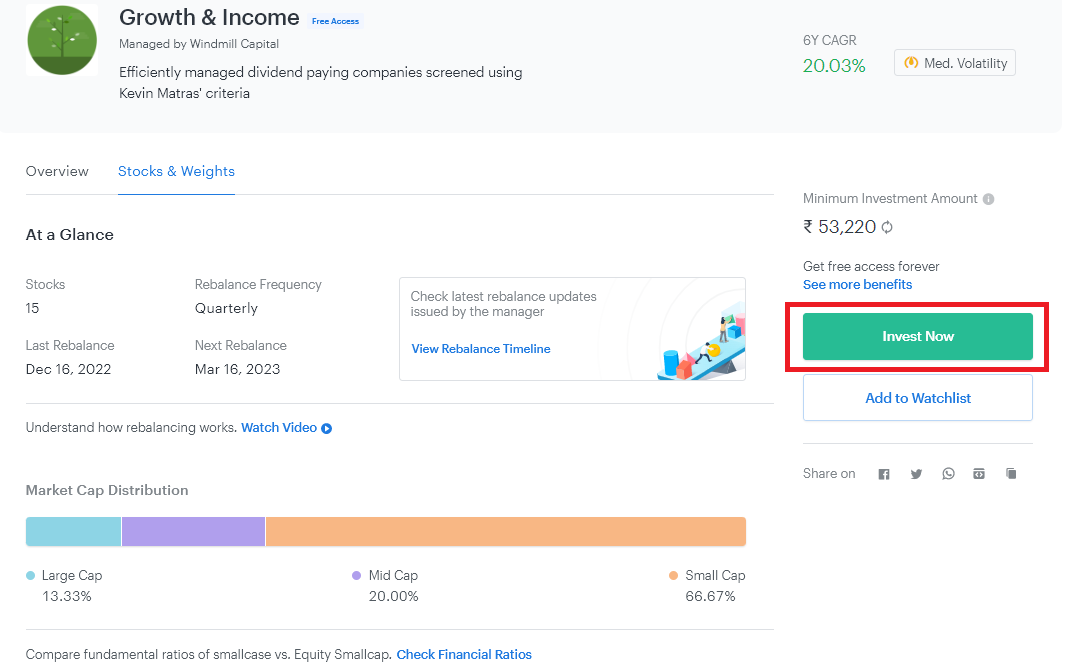Click the Mid Cap purple bar segment
The height and width of the screenshot is (667, 1072).
click(193, 531)
